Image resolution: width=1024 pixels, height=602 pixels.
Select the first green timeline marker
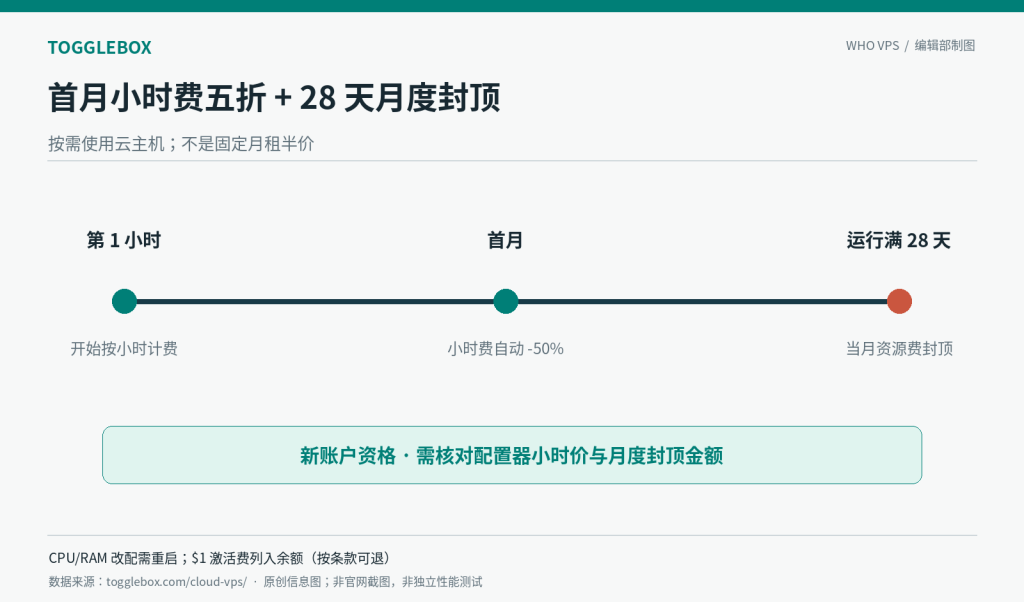coord(124,302)
